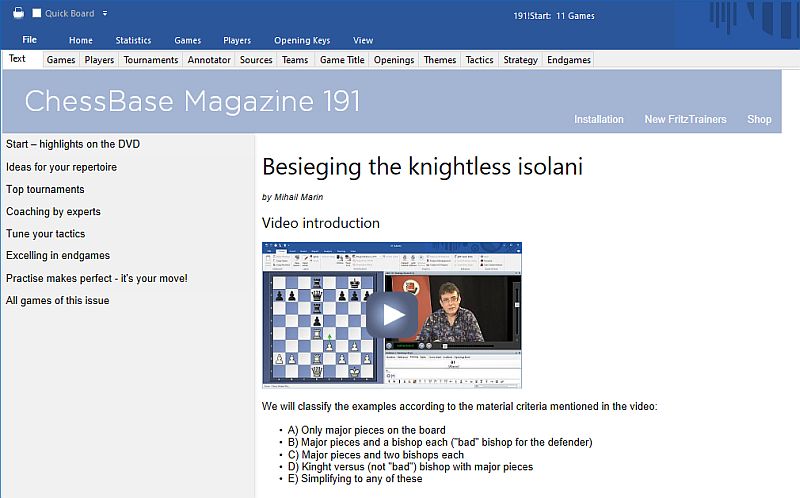Click the 191!Start: 11 Games title text
Viewport: 800px width, 498px height.
pyautogui.click(x=554, y=16)
